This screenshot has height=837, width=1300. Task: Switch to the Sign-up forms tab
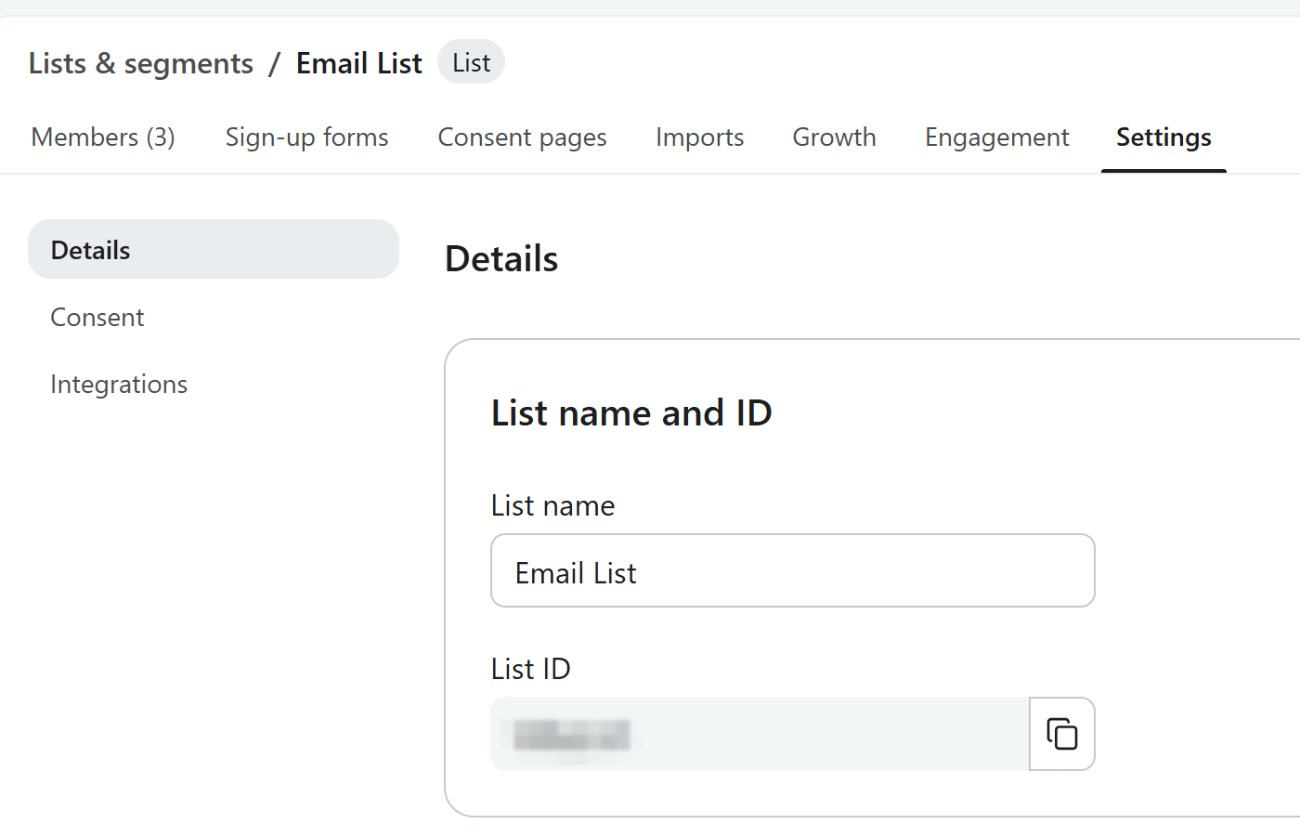coord(307,137)
